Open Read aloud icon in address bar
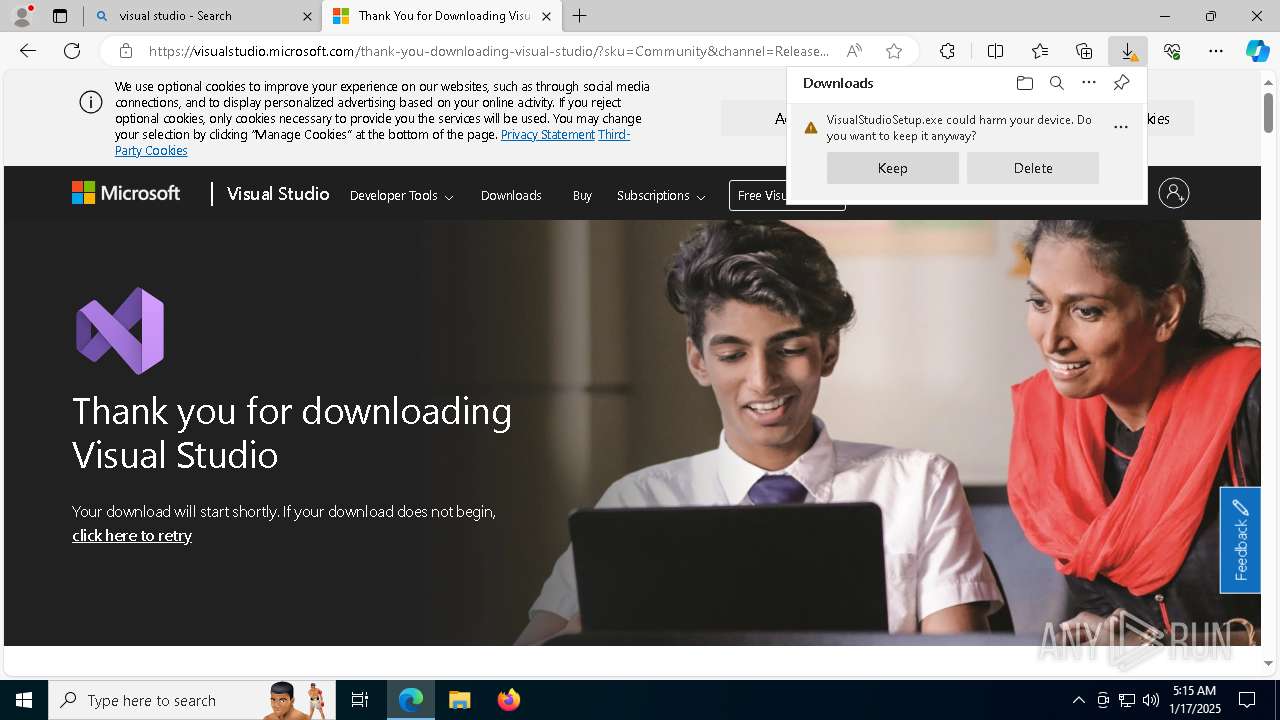1280x720 pixels. click(x=853, y=51)
